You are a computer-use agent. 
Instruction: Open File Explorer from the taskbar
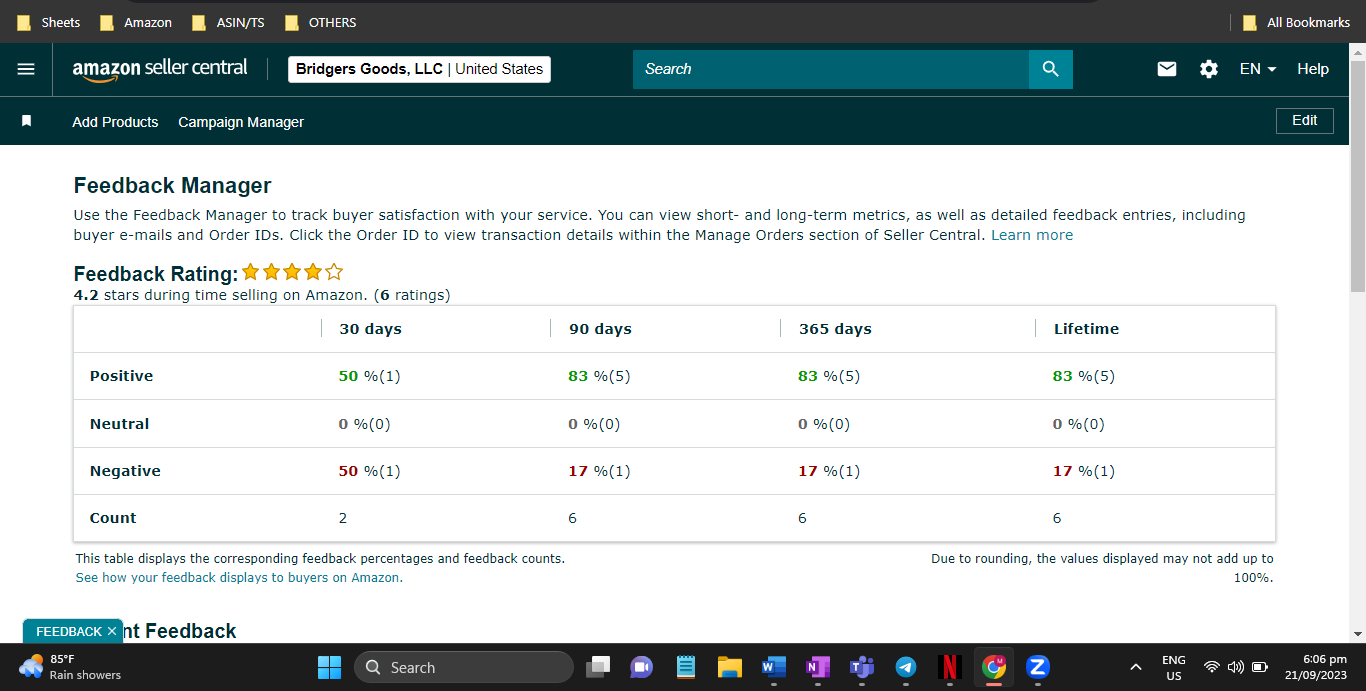tap(730, 667)
